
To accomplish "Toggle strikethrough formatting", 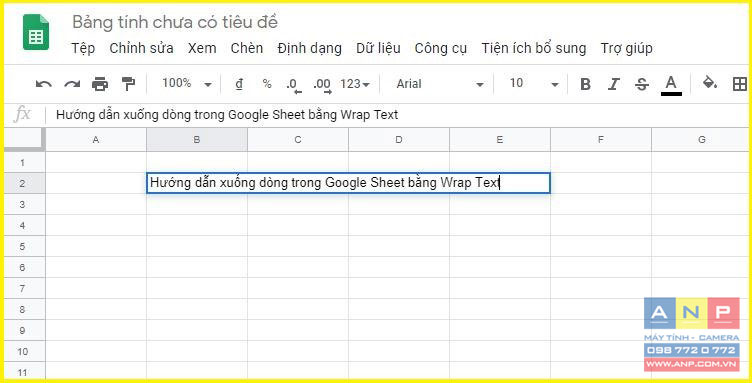I will (642, 84).
